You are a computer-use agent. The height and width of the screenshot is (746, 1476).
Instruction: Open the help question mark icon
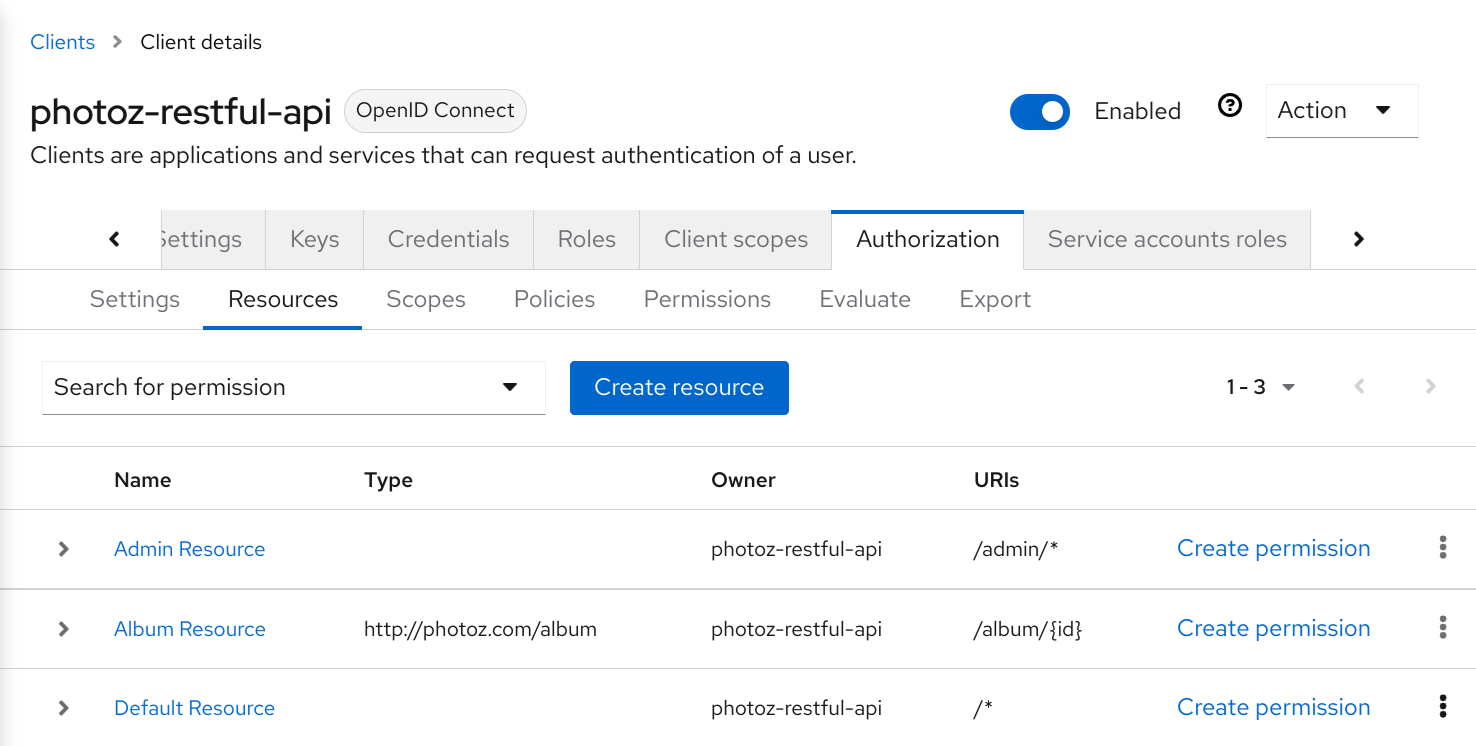point(1230,106)
